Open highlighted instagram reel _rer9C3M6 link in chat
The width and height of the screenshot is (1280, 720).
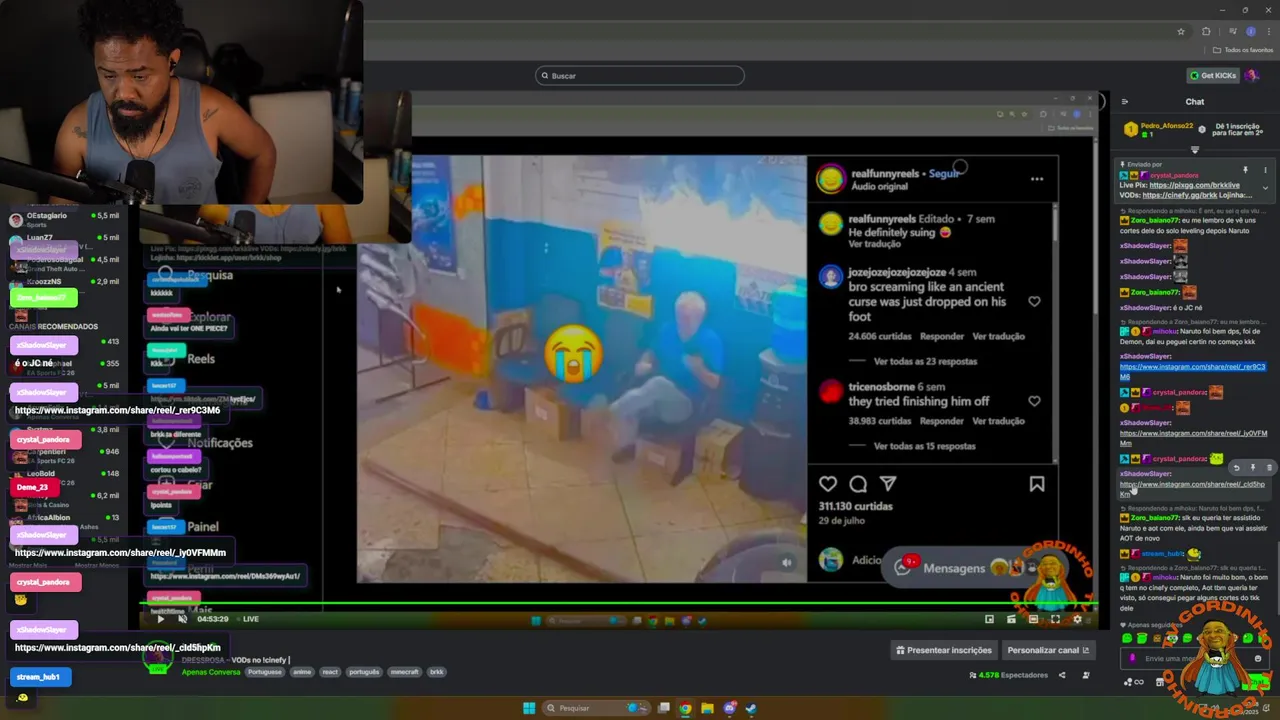pos(1192,371)
